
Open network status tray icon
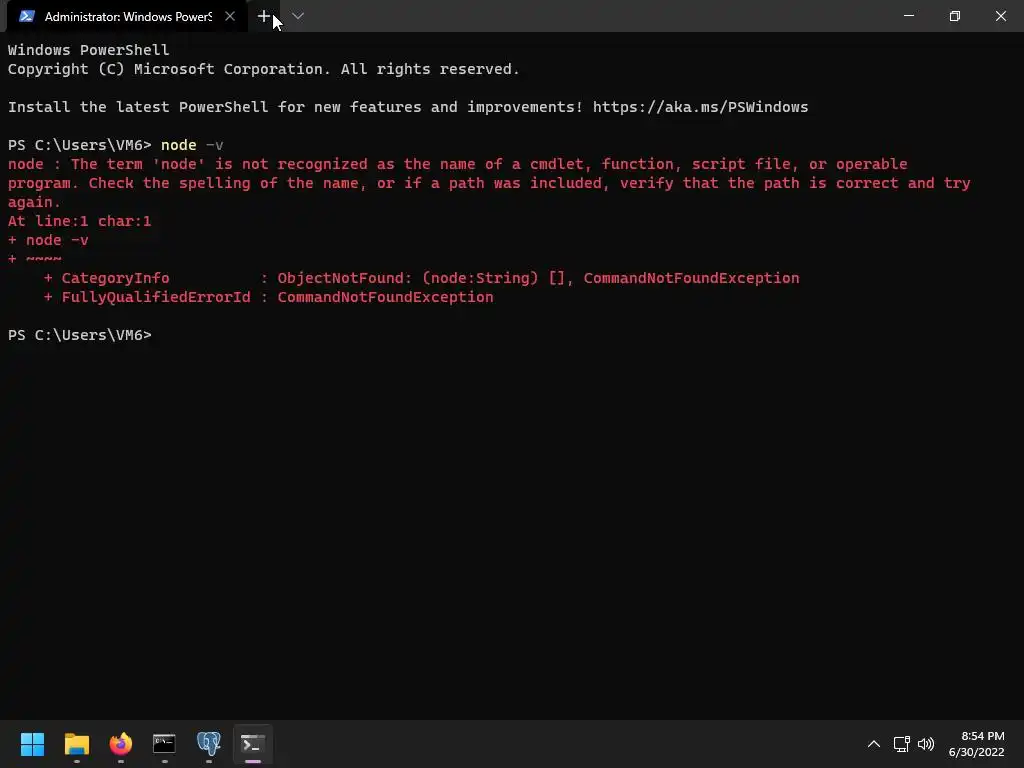(x=902, y=744)
